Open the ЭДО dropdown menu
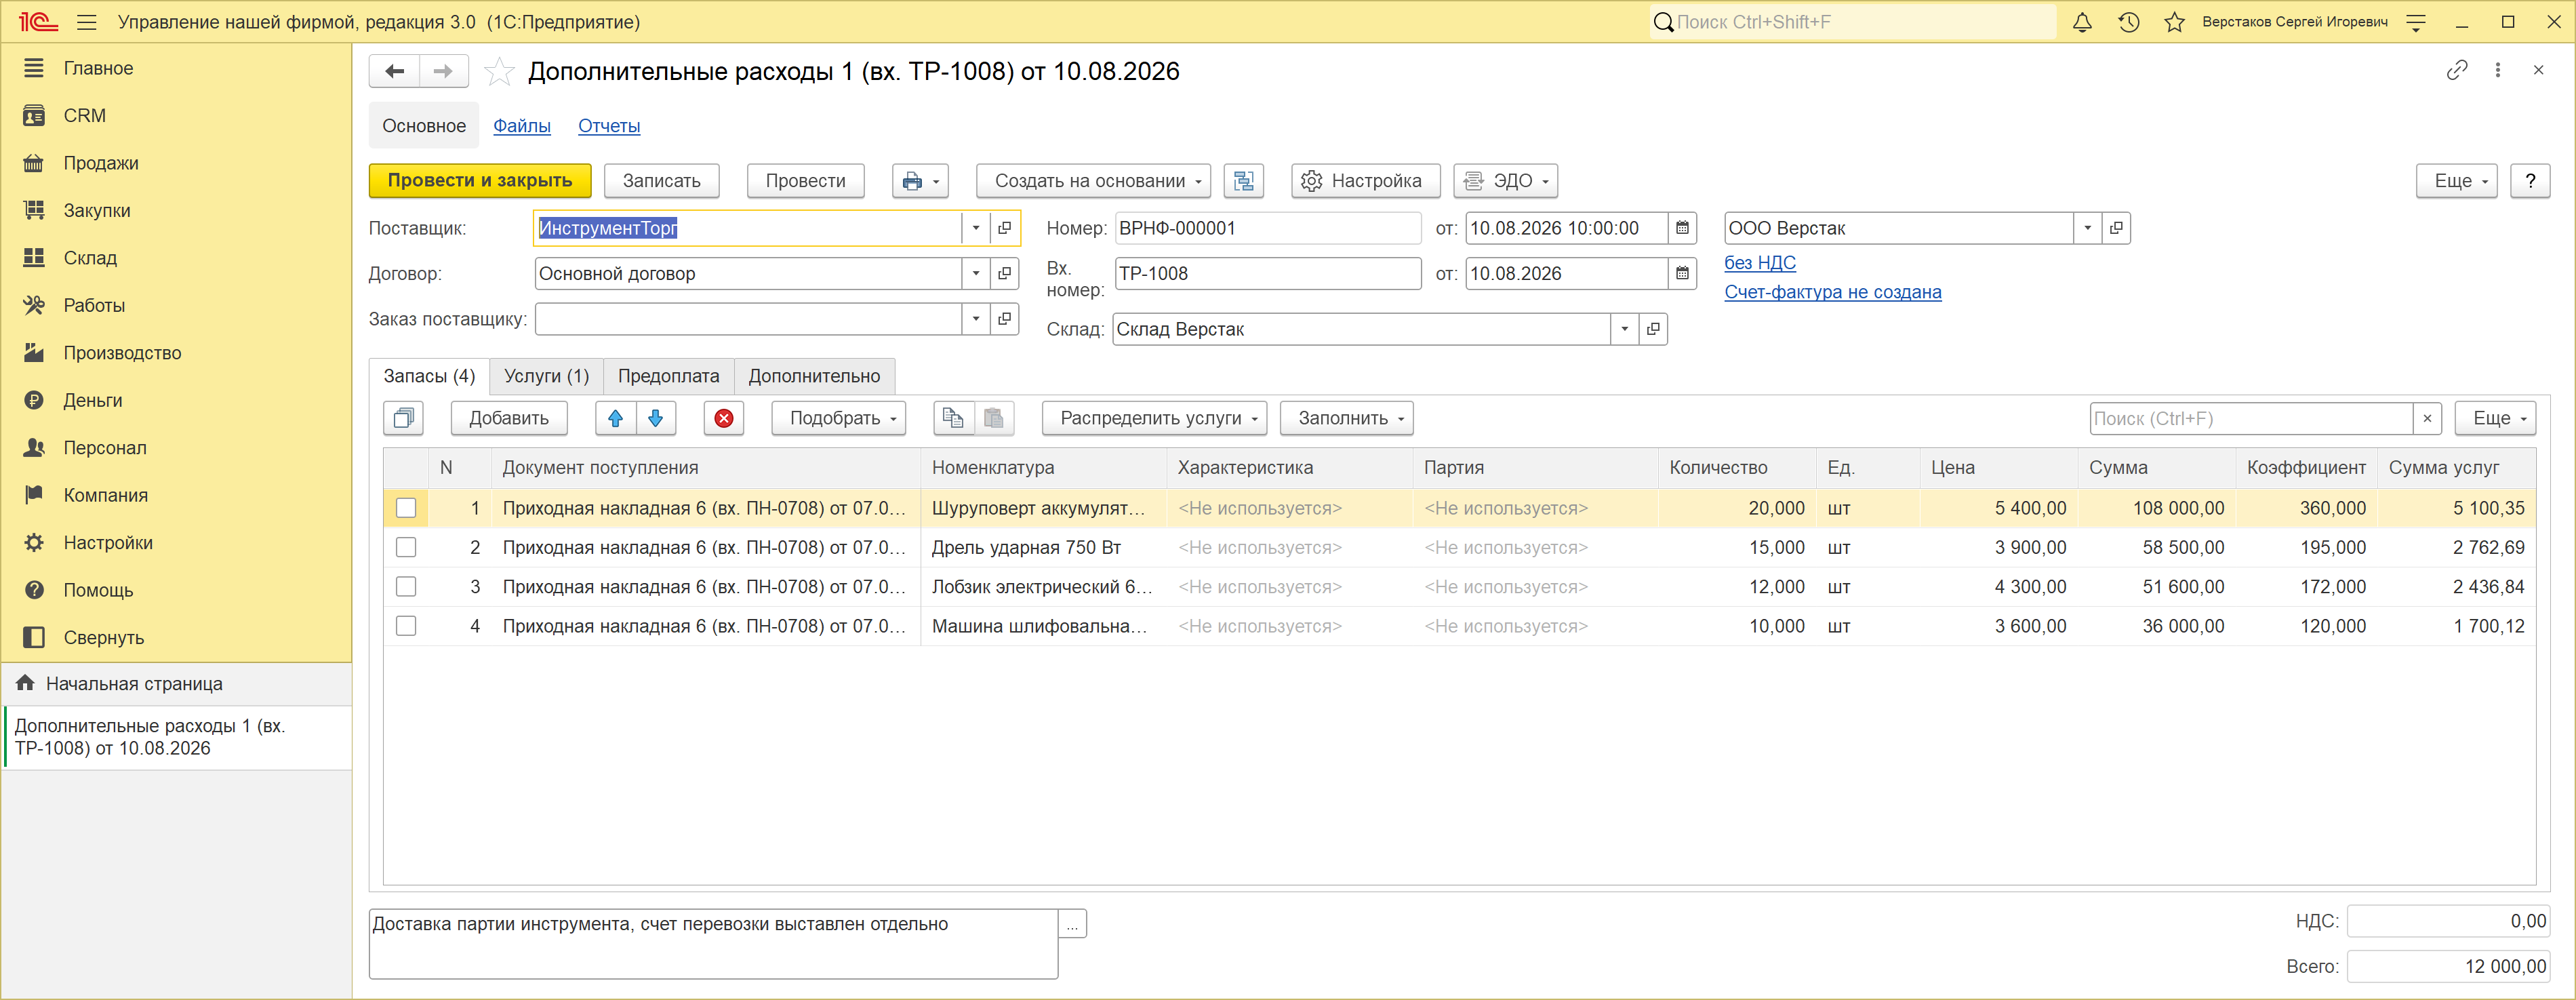Screen dimensions: 2576x1000 1506,181
